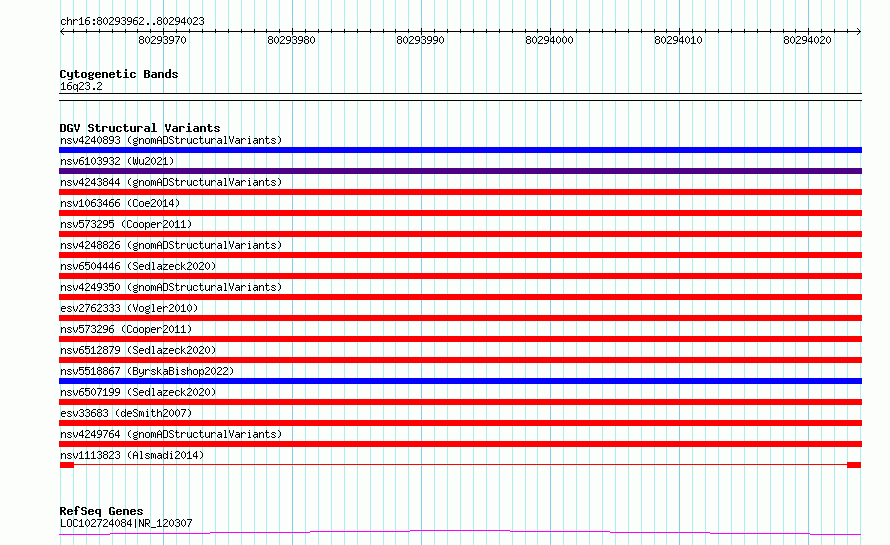
Task: Click the right red block of nsv1113823
Action: pos(854,465)
